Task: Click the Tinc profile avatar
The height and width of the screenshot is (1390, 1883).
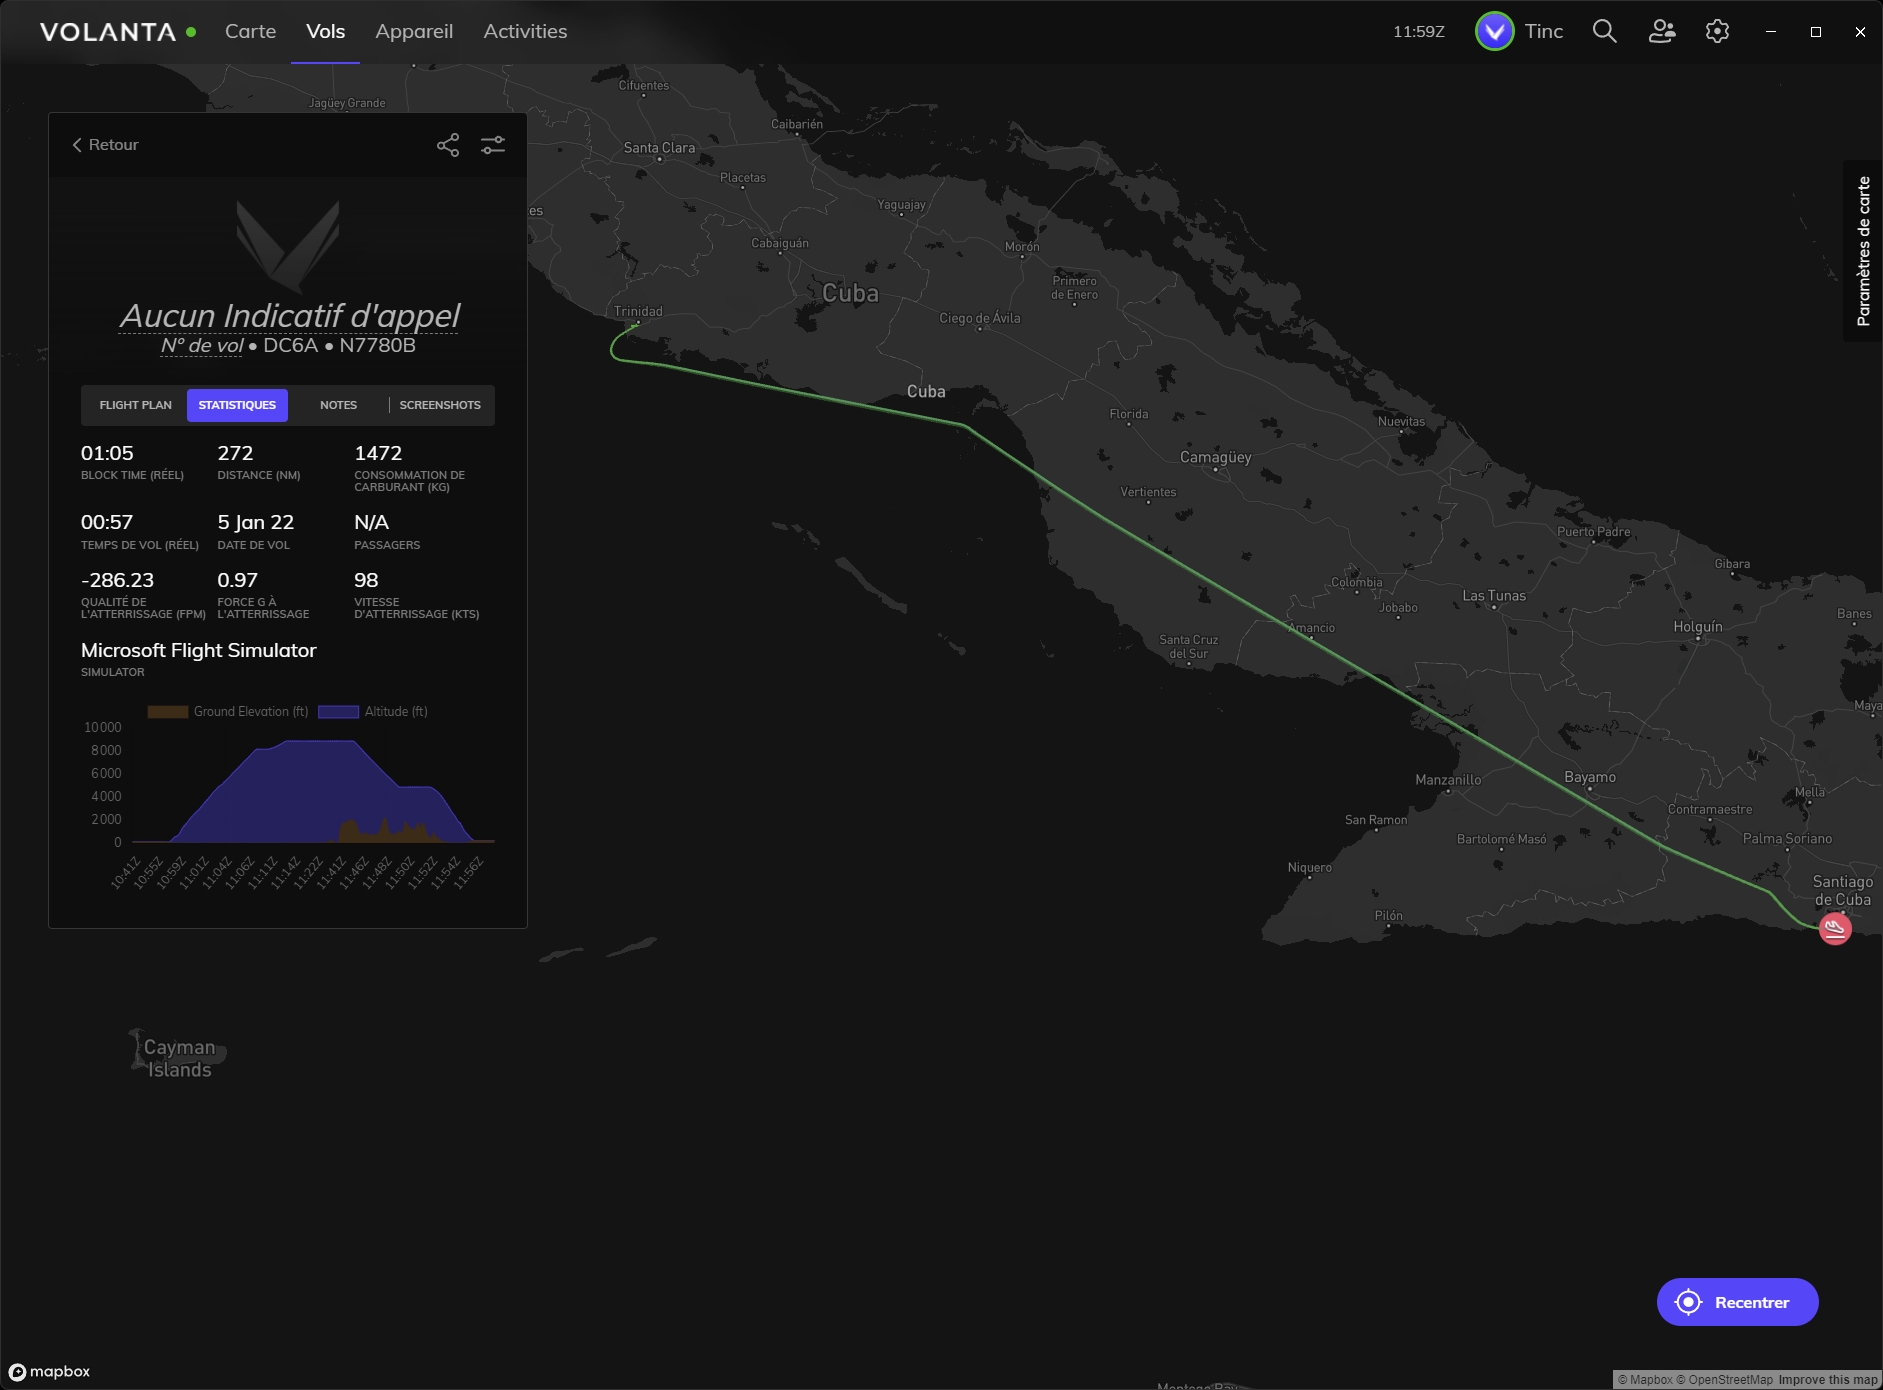Action: (x=1494, y=32)
